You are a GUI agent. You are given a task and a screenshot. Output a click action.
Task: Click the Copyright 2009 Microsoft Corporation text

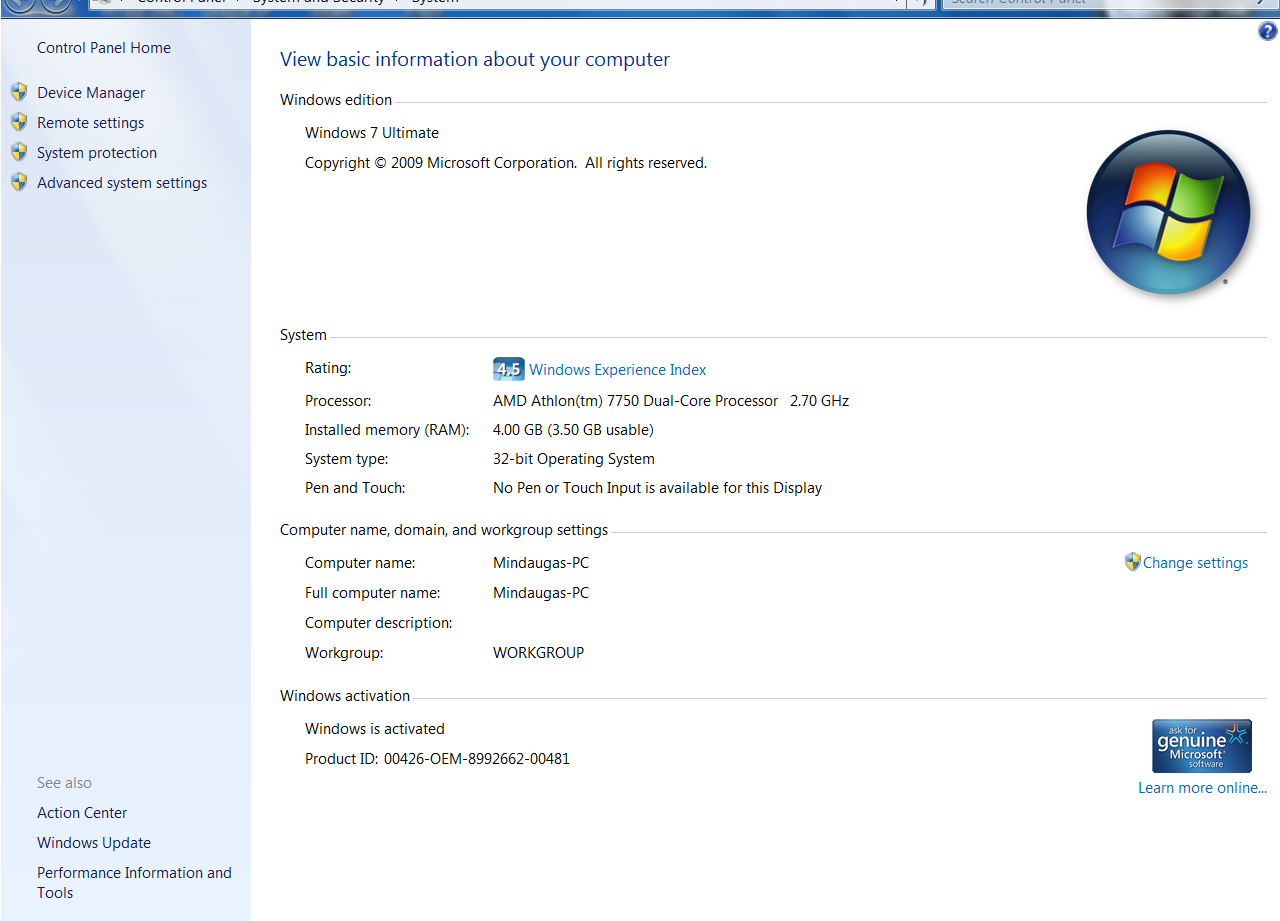(x=506, y=163)
